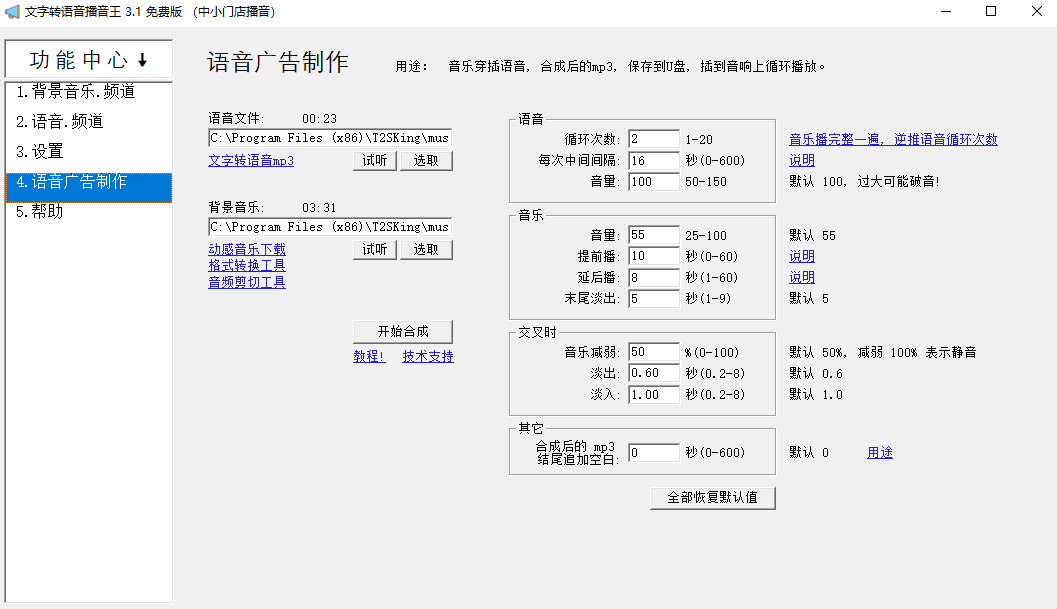Screen dimensions: 1057x609
Task: Preview the voice file with 试听
Action: 373,160
